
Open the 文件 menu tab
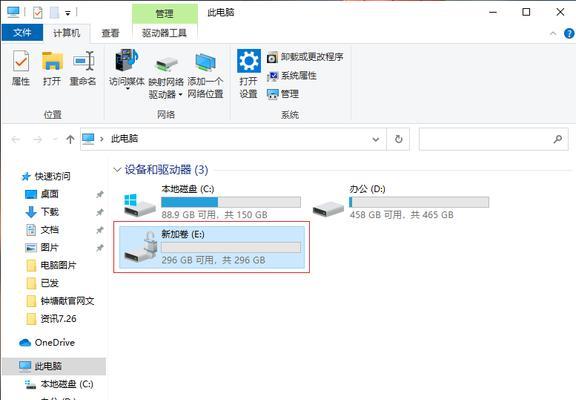tap(22, 33)
